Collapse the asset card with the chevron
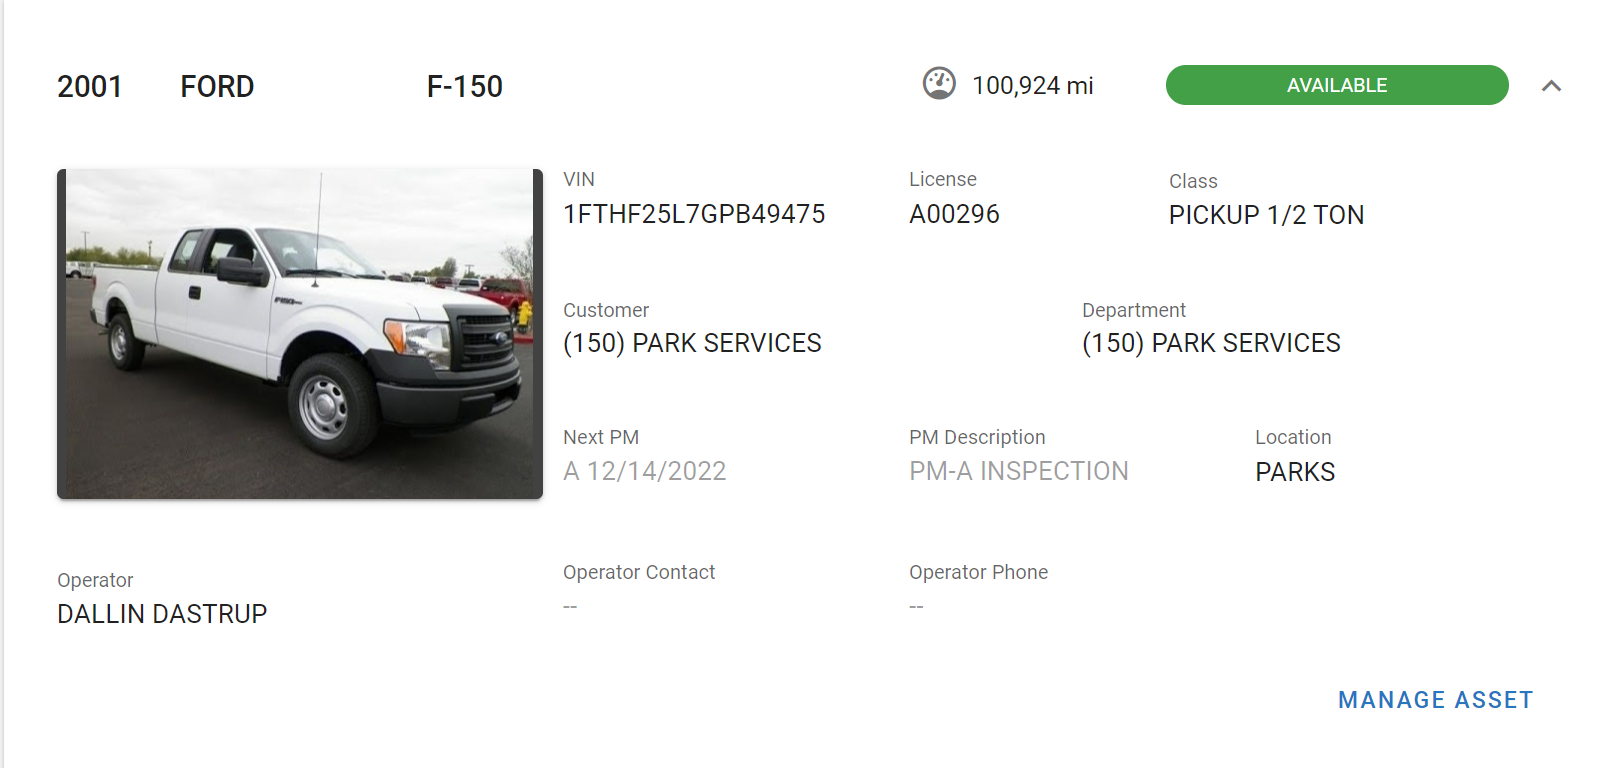Screen dimensions: 1618x768 [x=1552, y=87]
